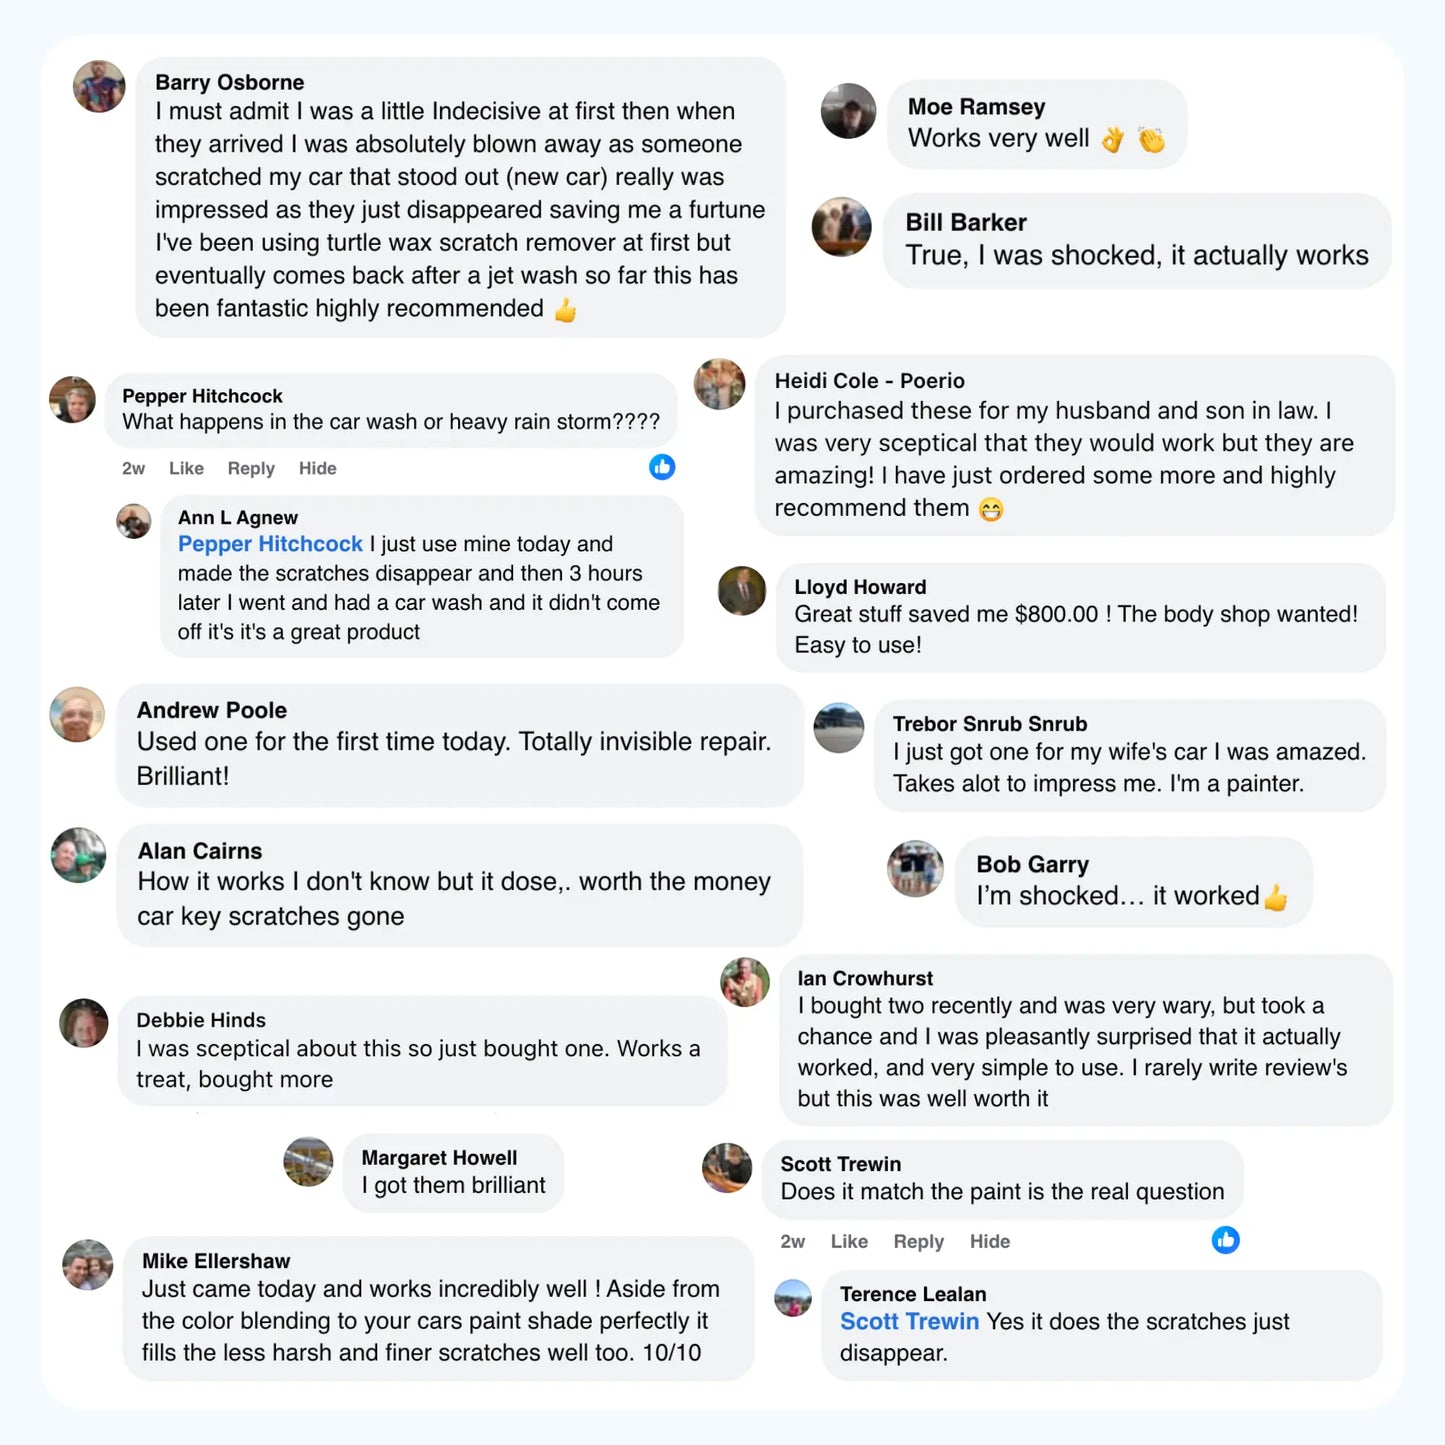Click the Trebor Snrub Snrub commenter name
The image size is (1445, 1445).
(x=989, y=724)
